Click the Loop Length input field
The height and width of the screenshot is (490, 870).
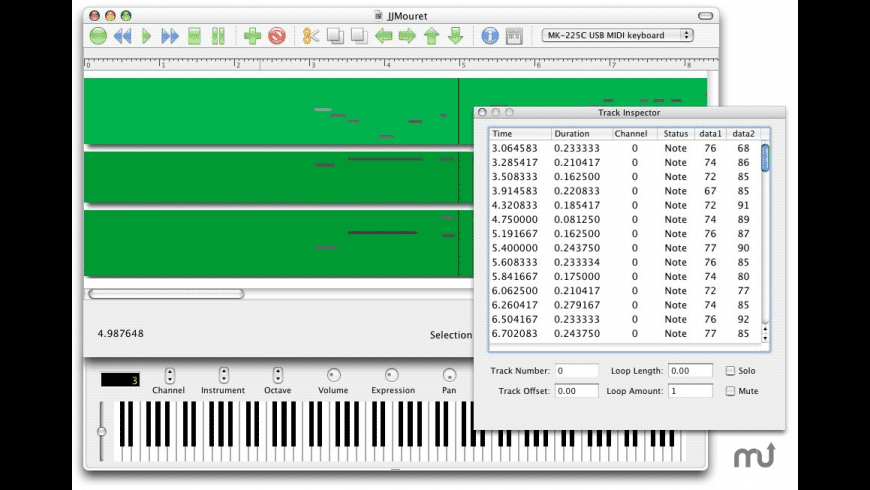point(690,371)
